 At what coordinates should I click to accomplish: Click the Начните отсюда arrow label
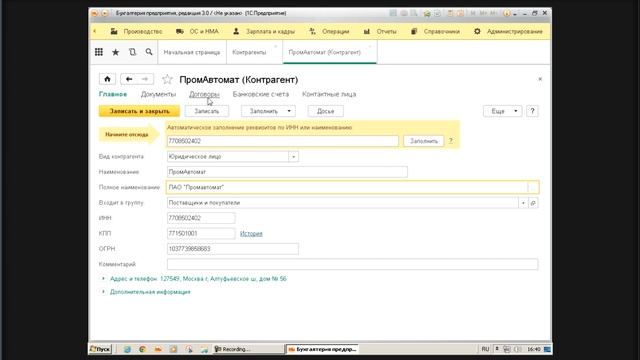(x=128, y=135)
